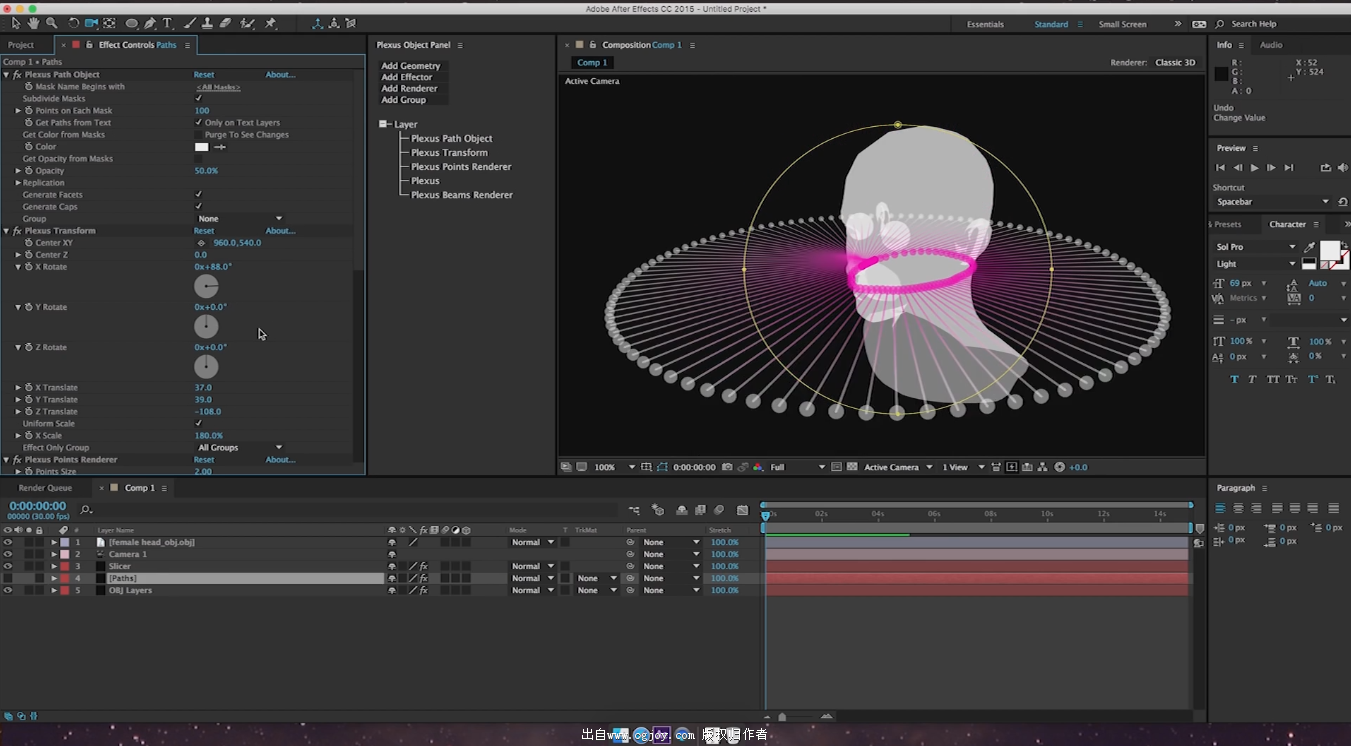Open Effect Only Group dropdown
This screenshot has width=1351, height=746.
(240, 448)
